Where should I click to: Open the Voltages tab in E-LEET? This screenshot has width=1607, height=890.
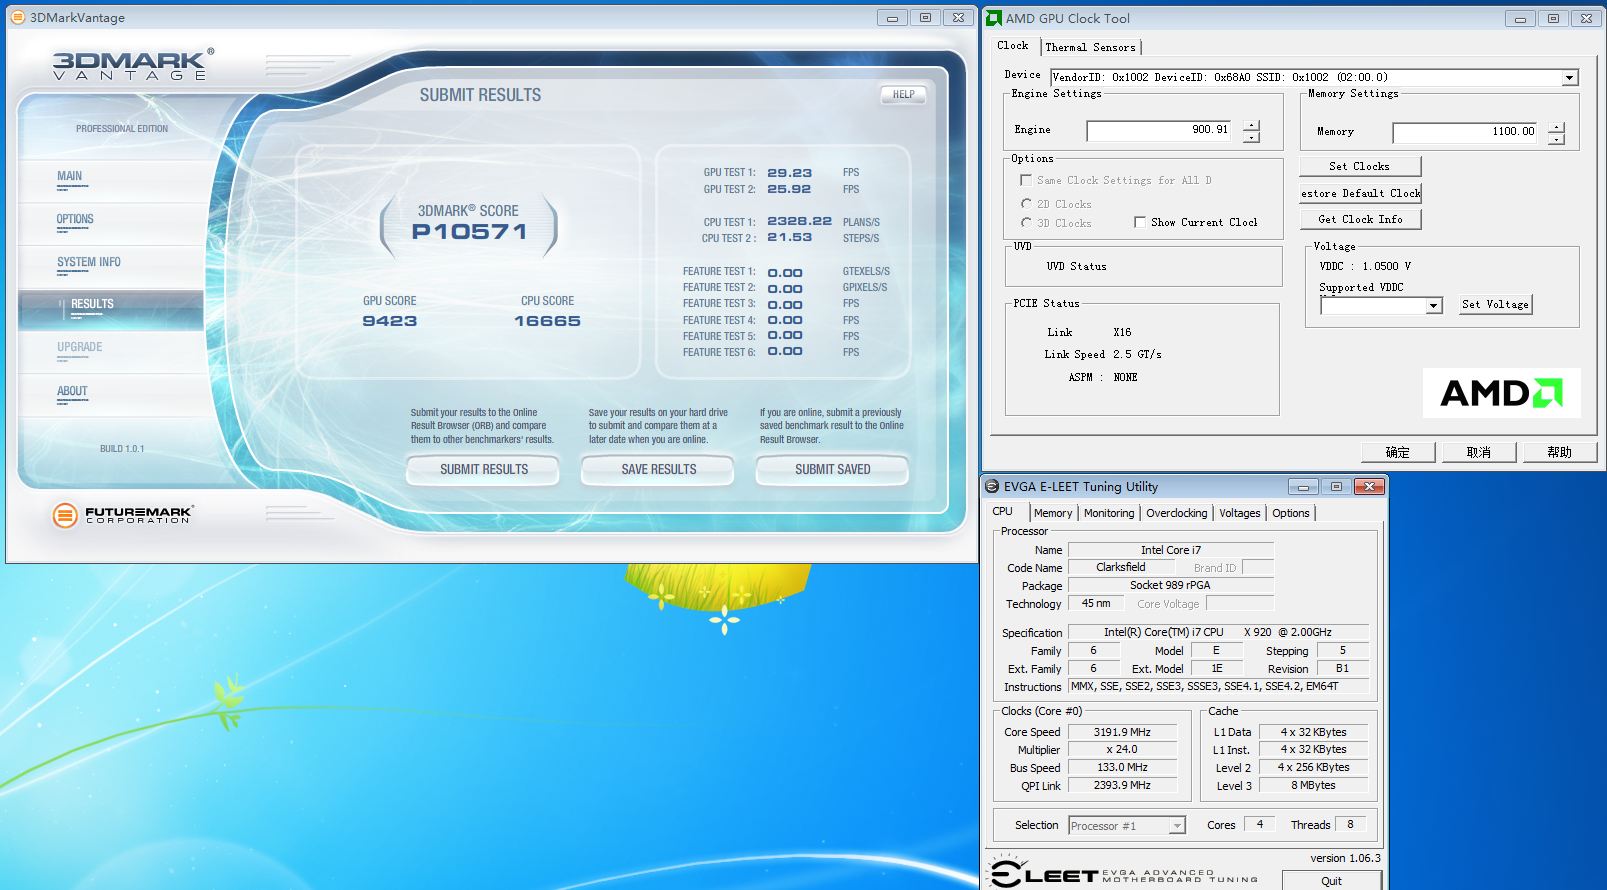[x=1240, y=513]
